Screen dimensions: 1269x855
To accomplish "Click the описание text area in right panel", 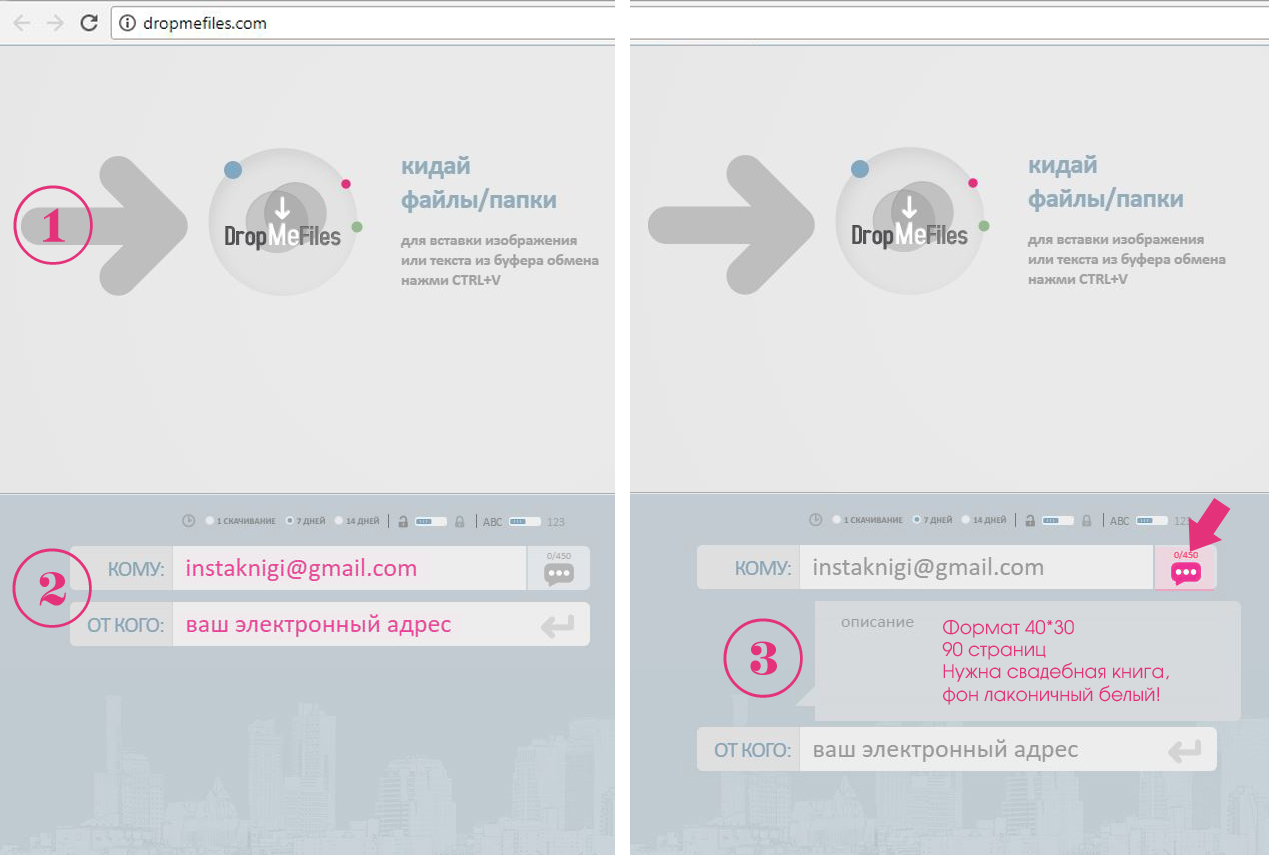I will pos(1028,661).
